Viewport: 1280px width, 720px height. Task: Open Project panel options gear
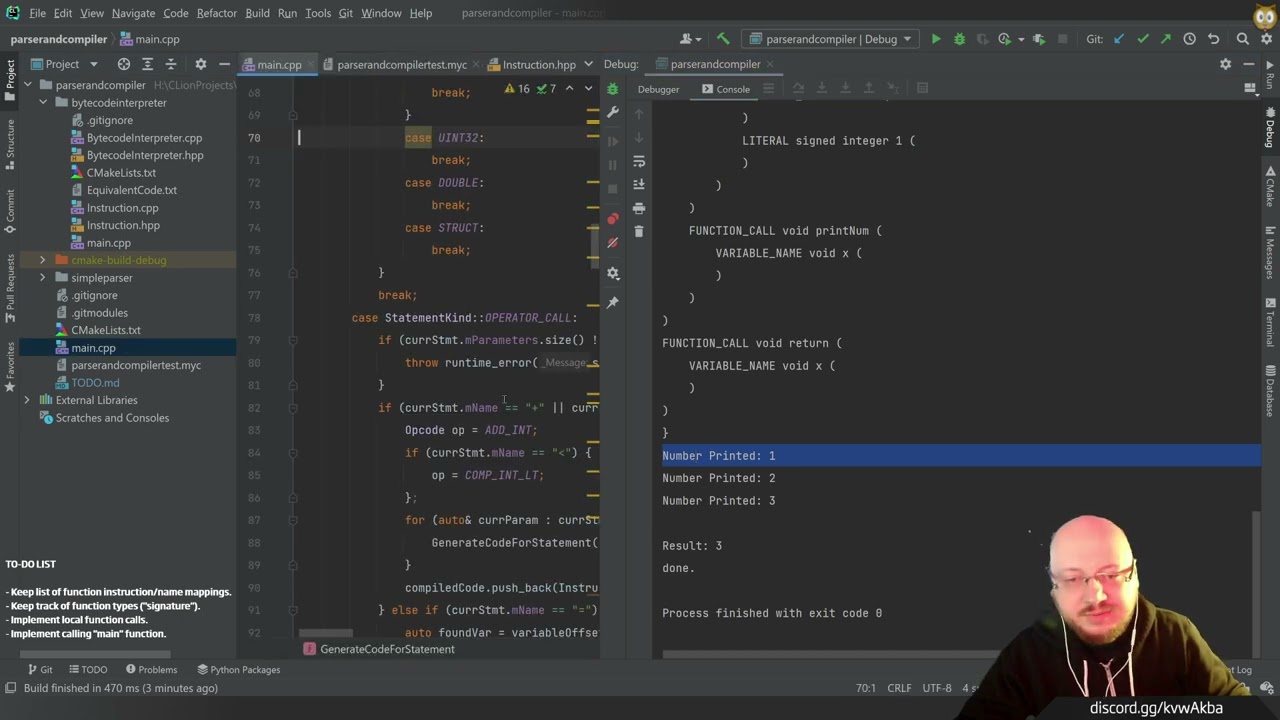(x=200, y=64)
